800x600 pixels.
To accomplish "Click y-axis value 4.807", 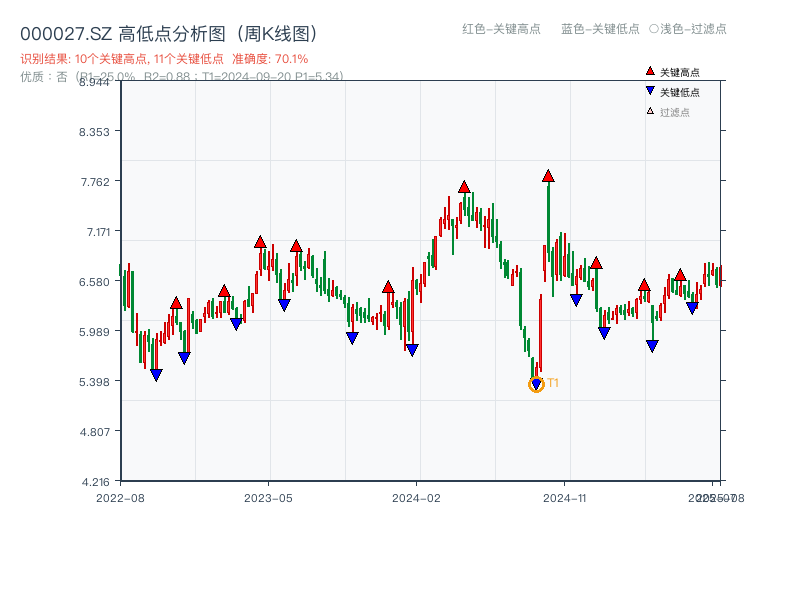I will tap(94, 432).
